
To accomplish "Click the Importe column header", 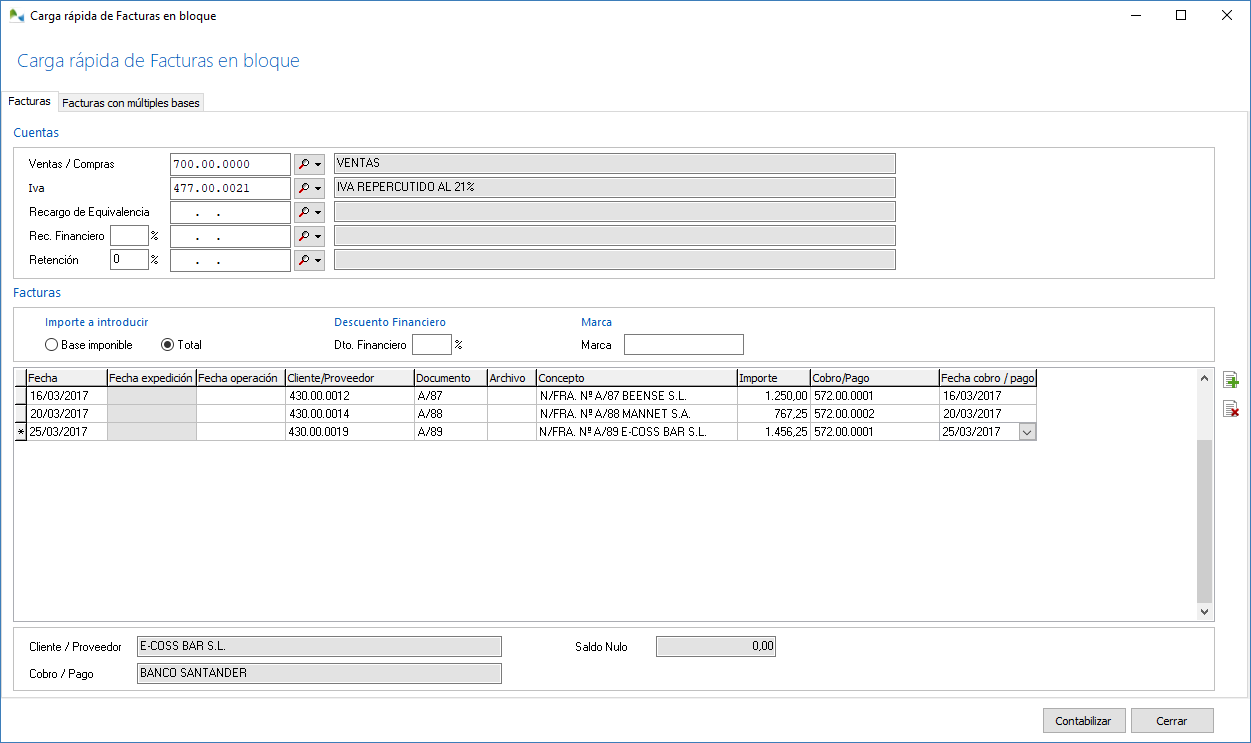I will pyautogui.click(x=772, y=378).
